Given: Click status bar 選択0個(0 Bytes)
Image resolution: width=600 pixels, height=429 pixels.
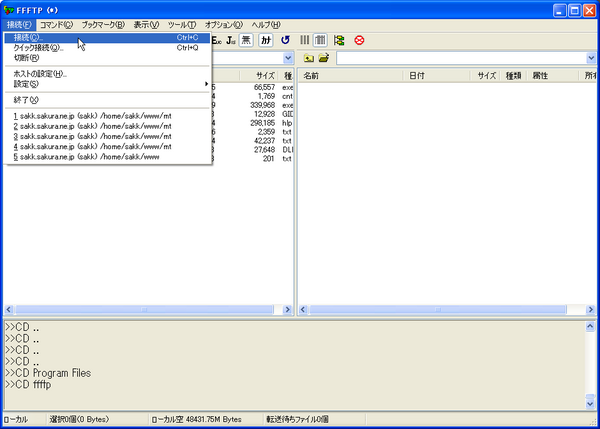Looking at the screenshot, I should click(79, 419).
